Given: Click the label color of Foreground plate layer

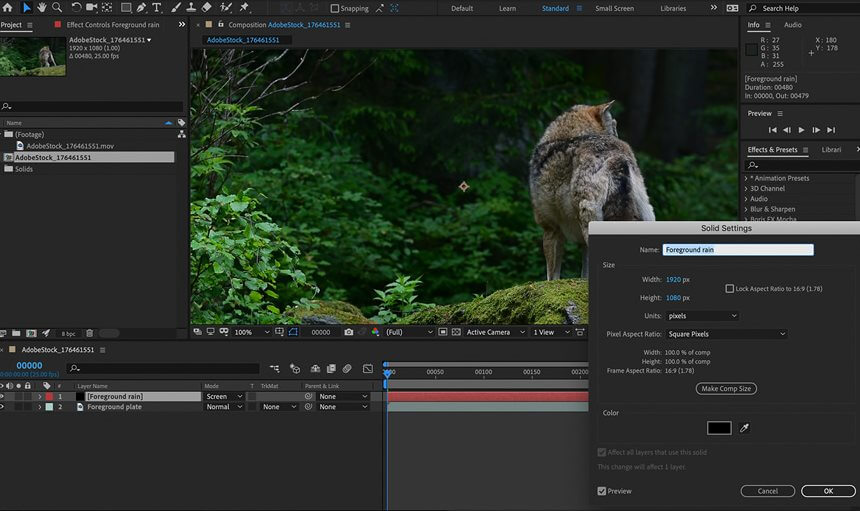Looking at the screenshot, I should point(49,407).
